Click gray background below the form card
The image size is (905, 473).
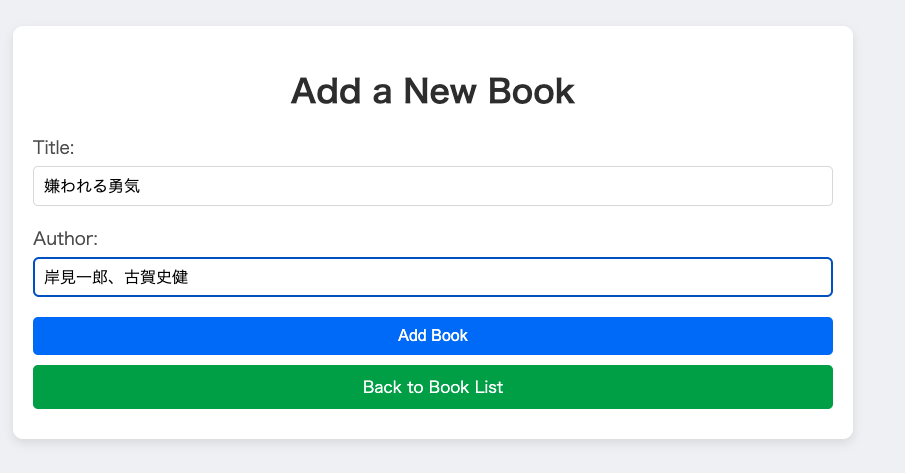click(432, 457)
